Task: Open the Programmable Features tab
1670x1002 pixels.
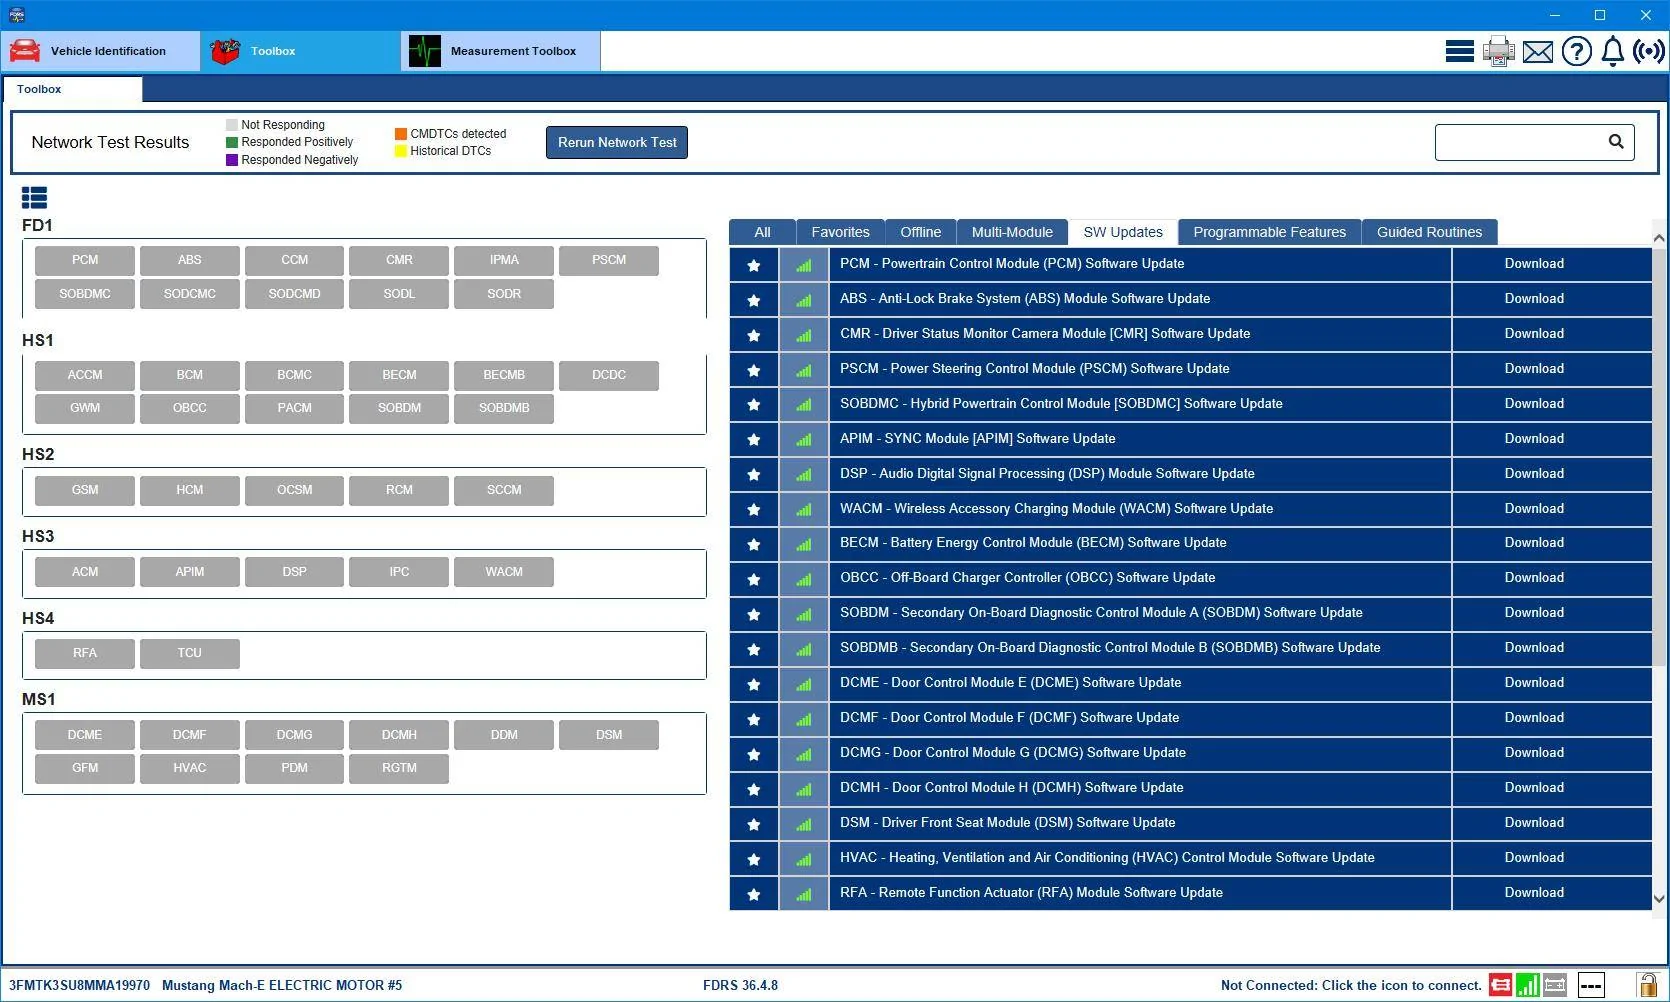Action: pos(1269,232)
